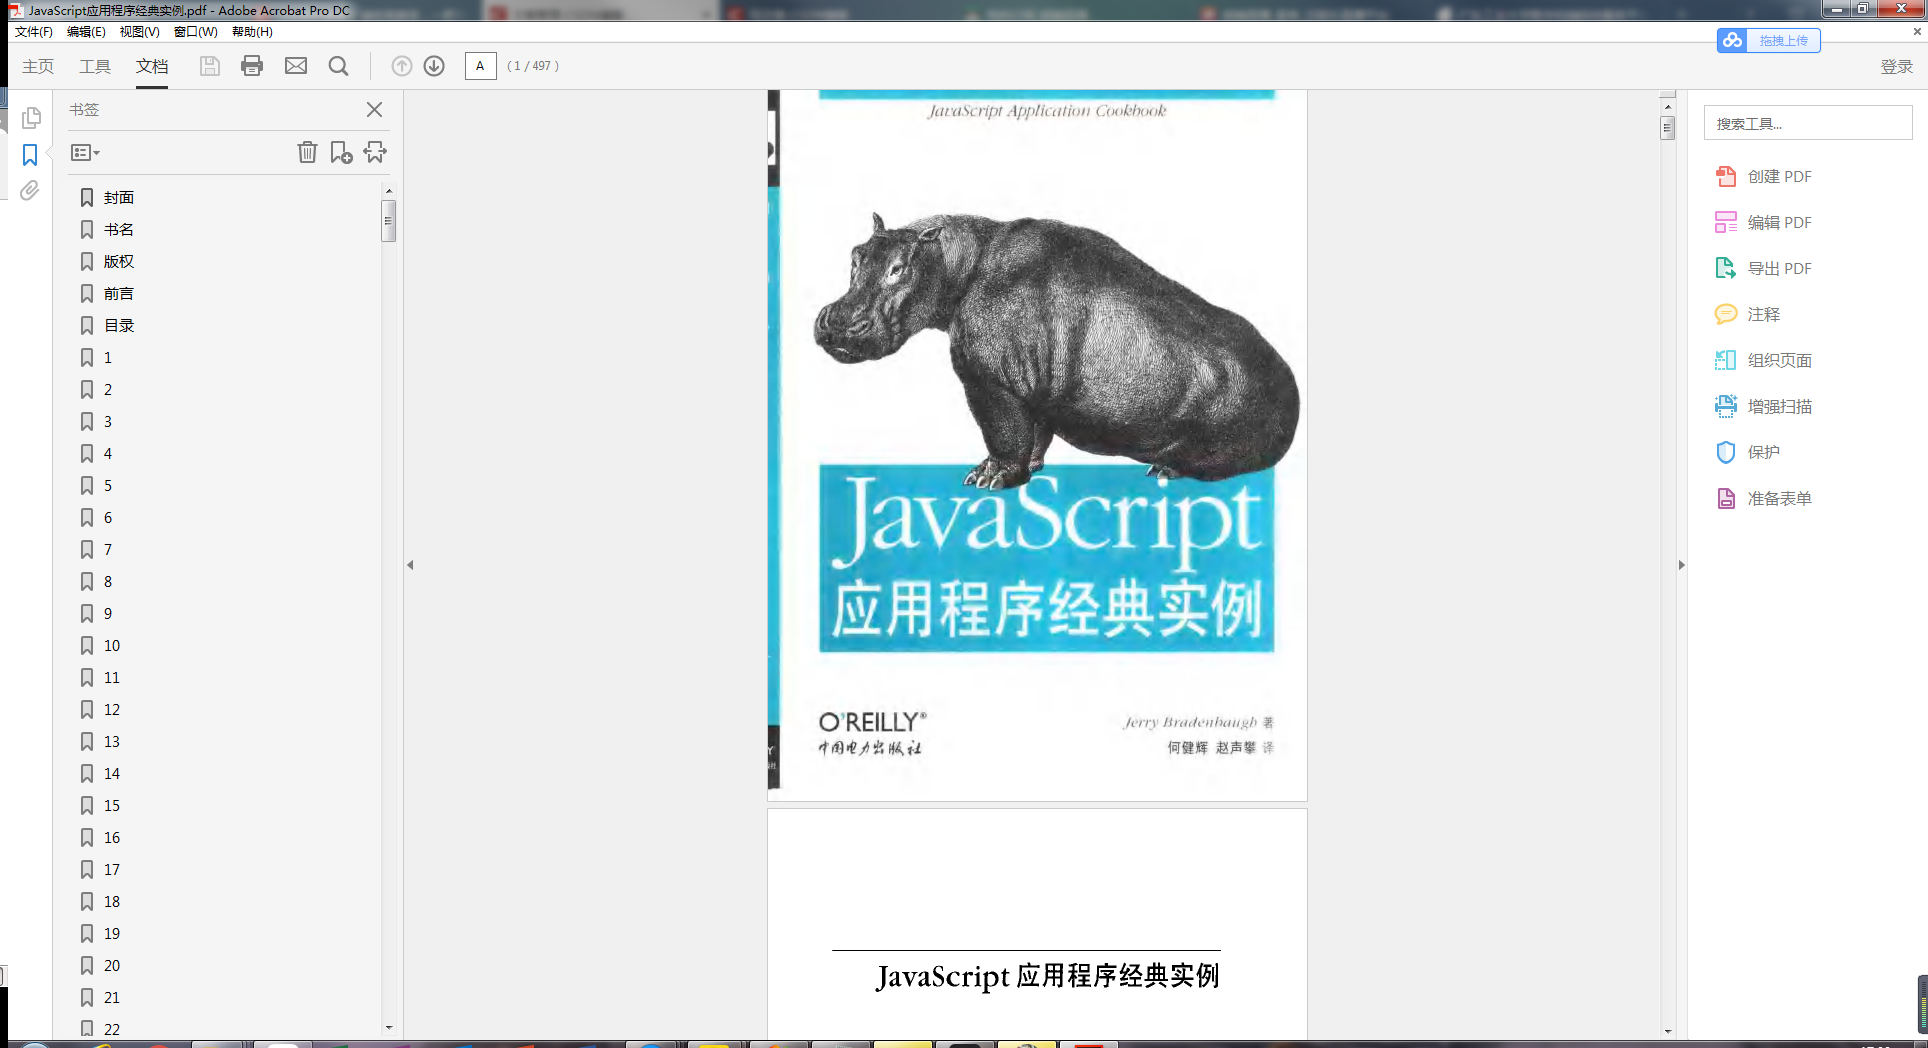The width and height of the screenshot is (1928, 1048).
Task: Open 注释 in the right tools pane
Action: [x=1763, y=314]
